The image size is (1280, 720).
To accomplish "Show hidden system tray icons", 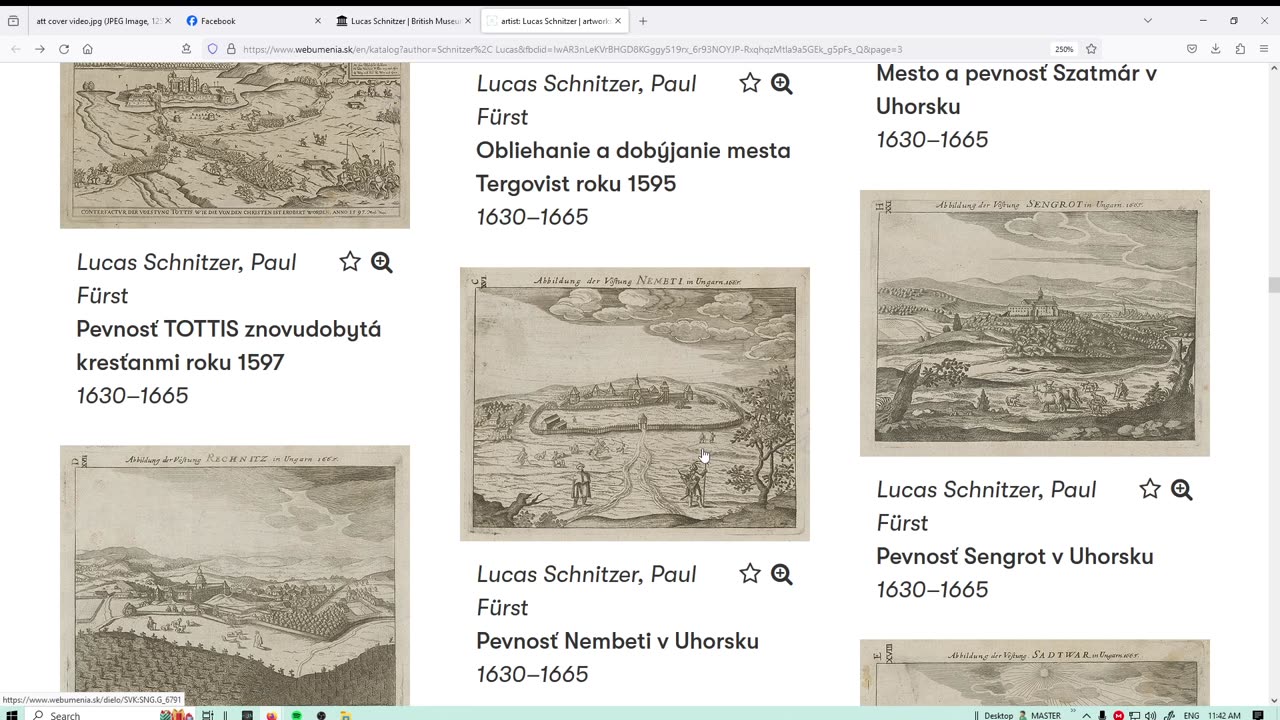I will pyautogui.click(x=1086, y=715).
